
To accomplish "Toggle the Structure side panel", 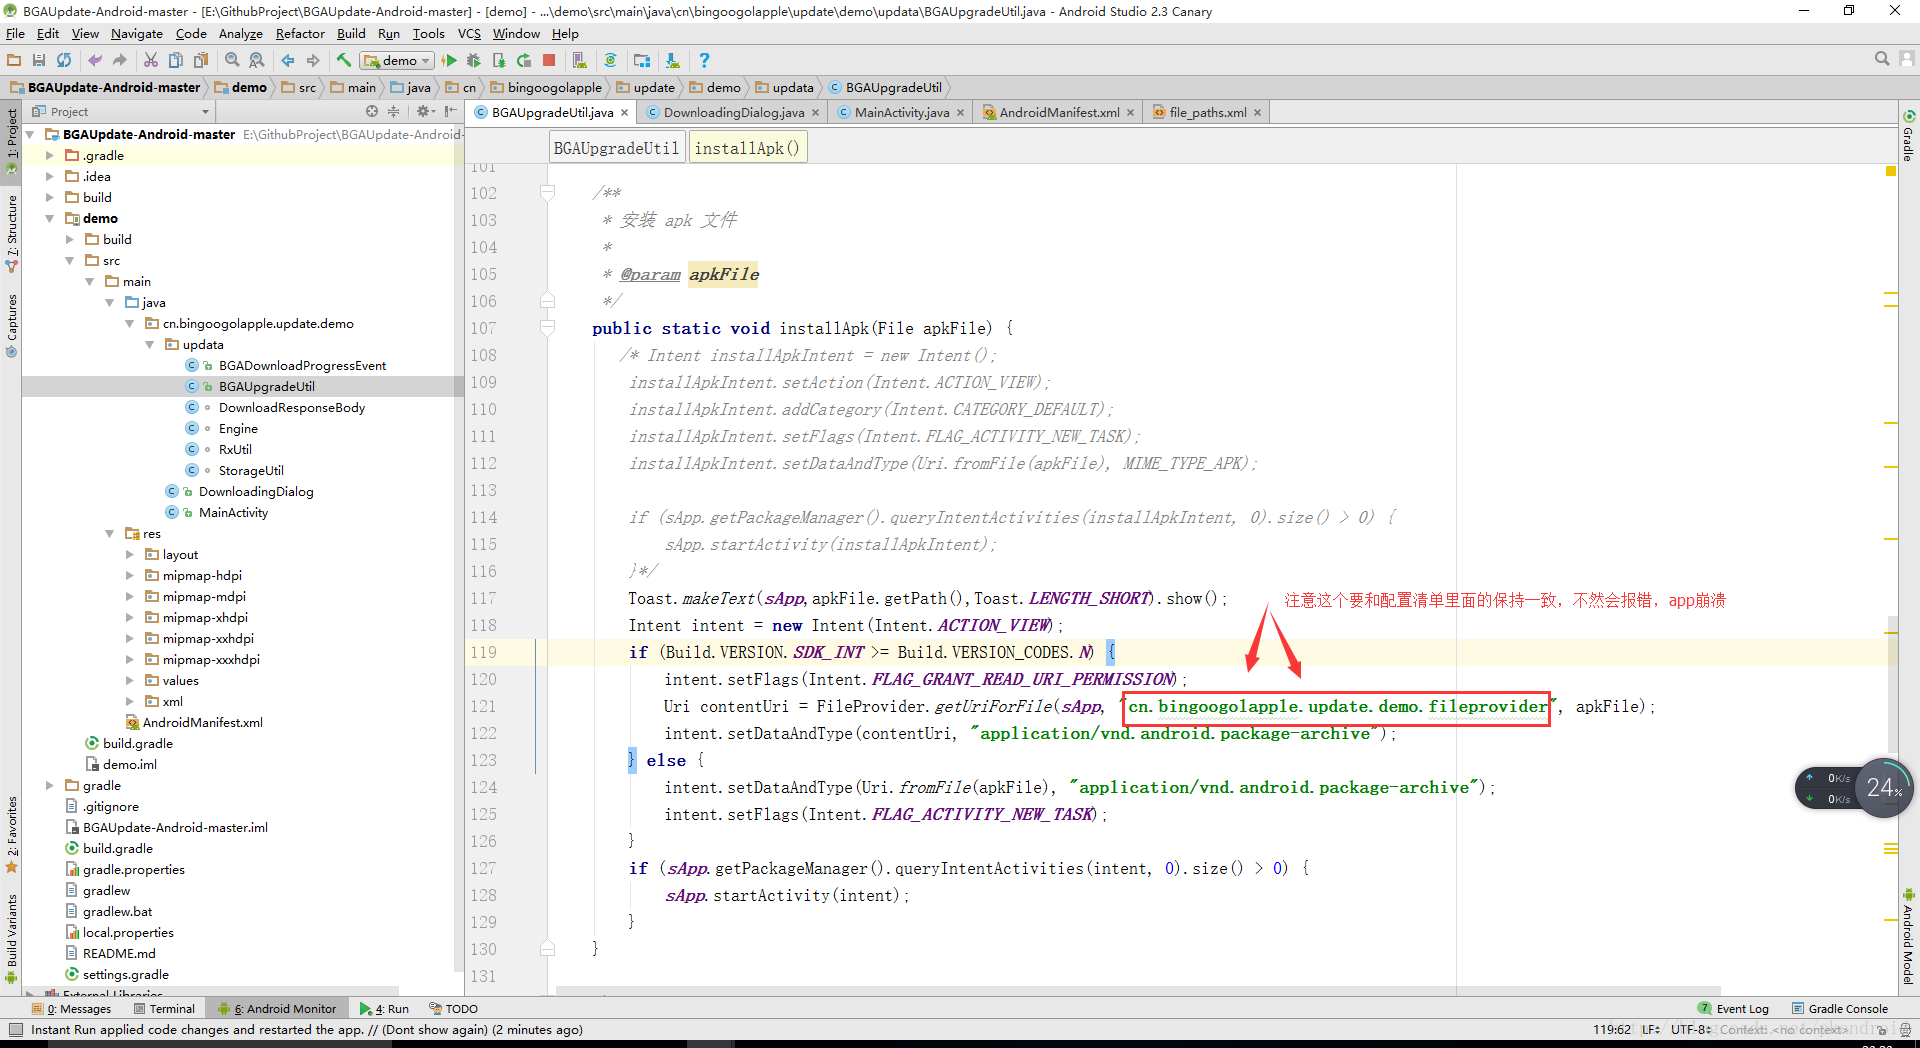I will pyautogui.click(x=12, y=234).
